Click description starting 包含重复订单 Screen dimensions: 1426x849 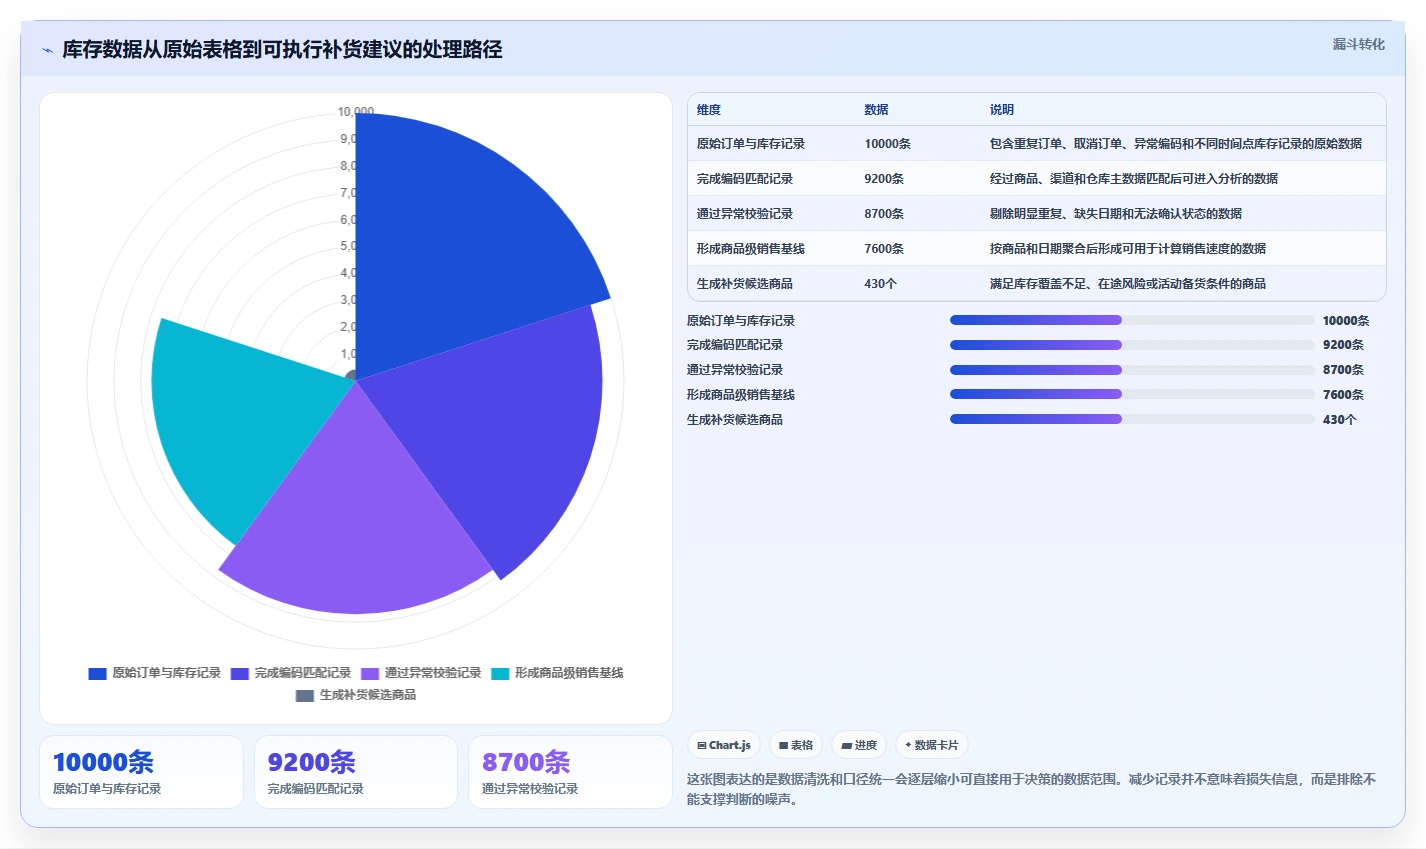point(1176,144)
